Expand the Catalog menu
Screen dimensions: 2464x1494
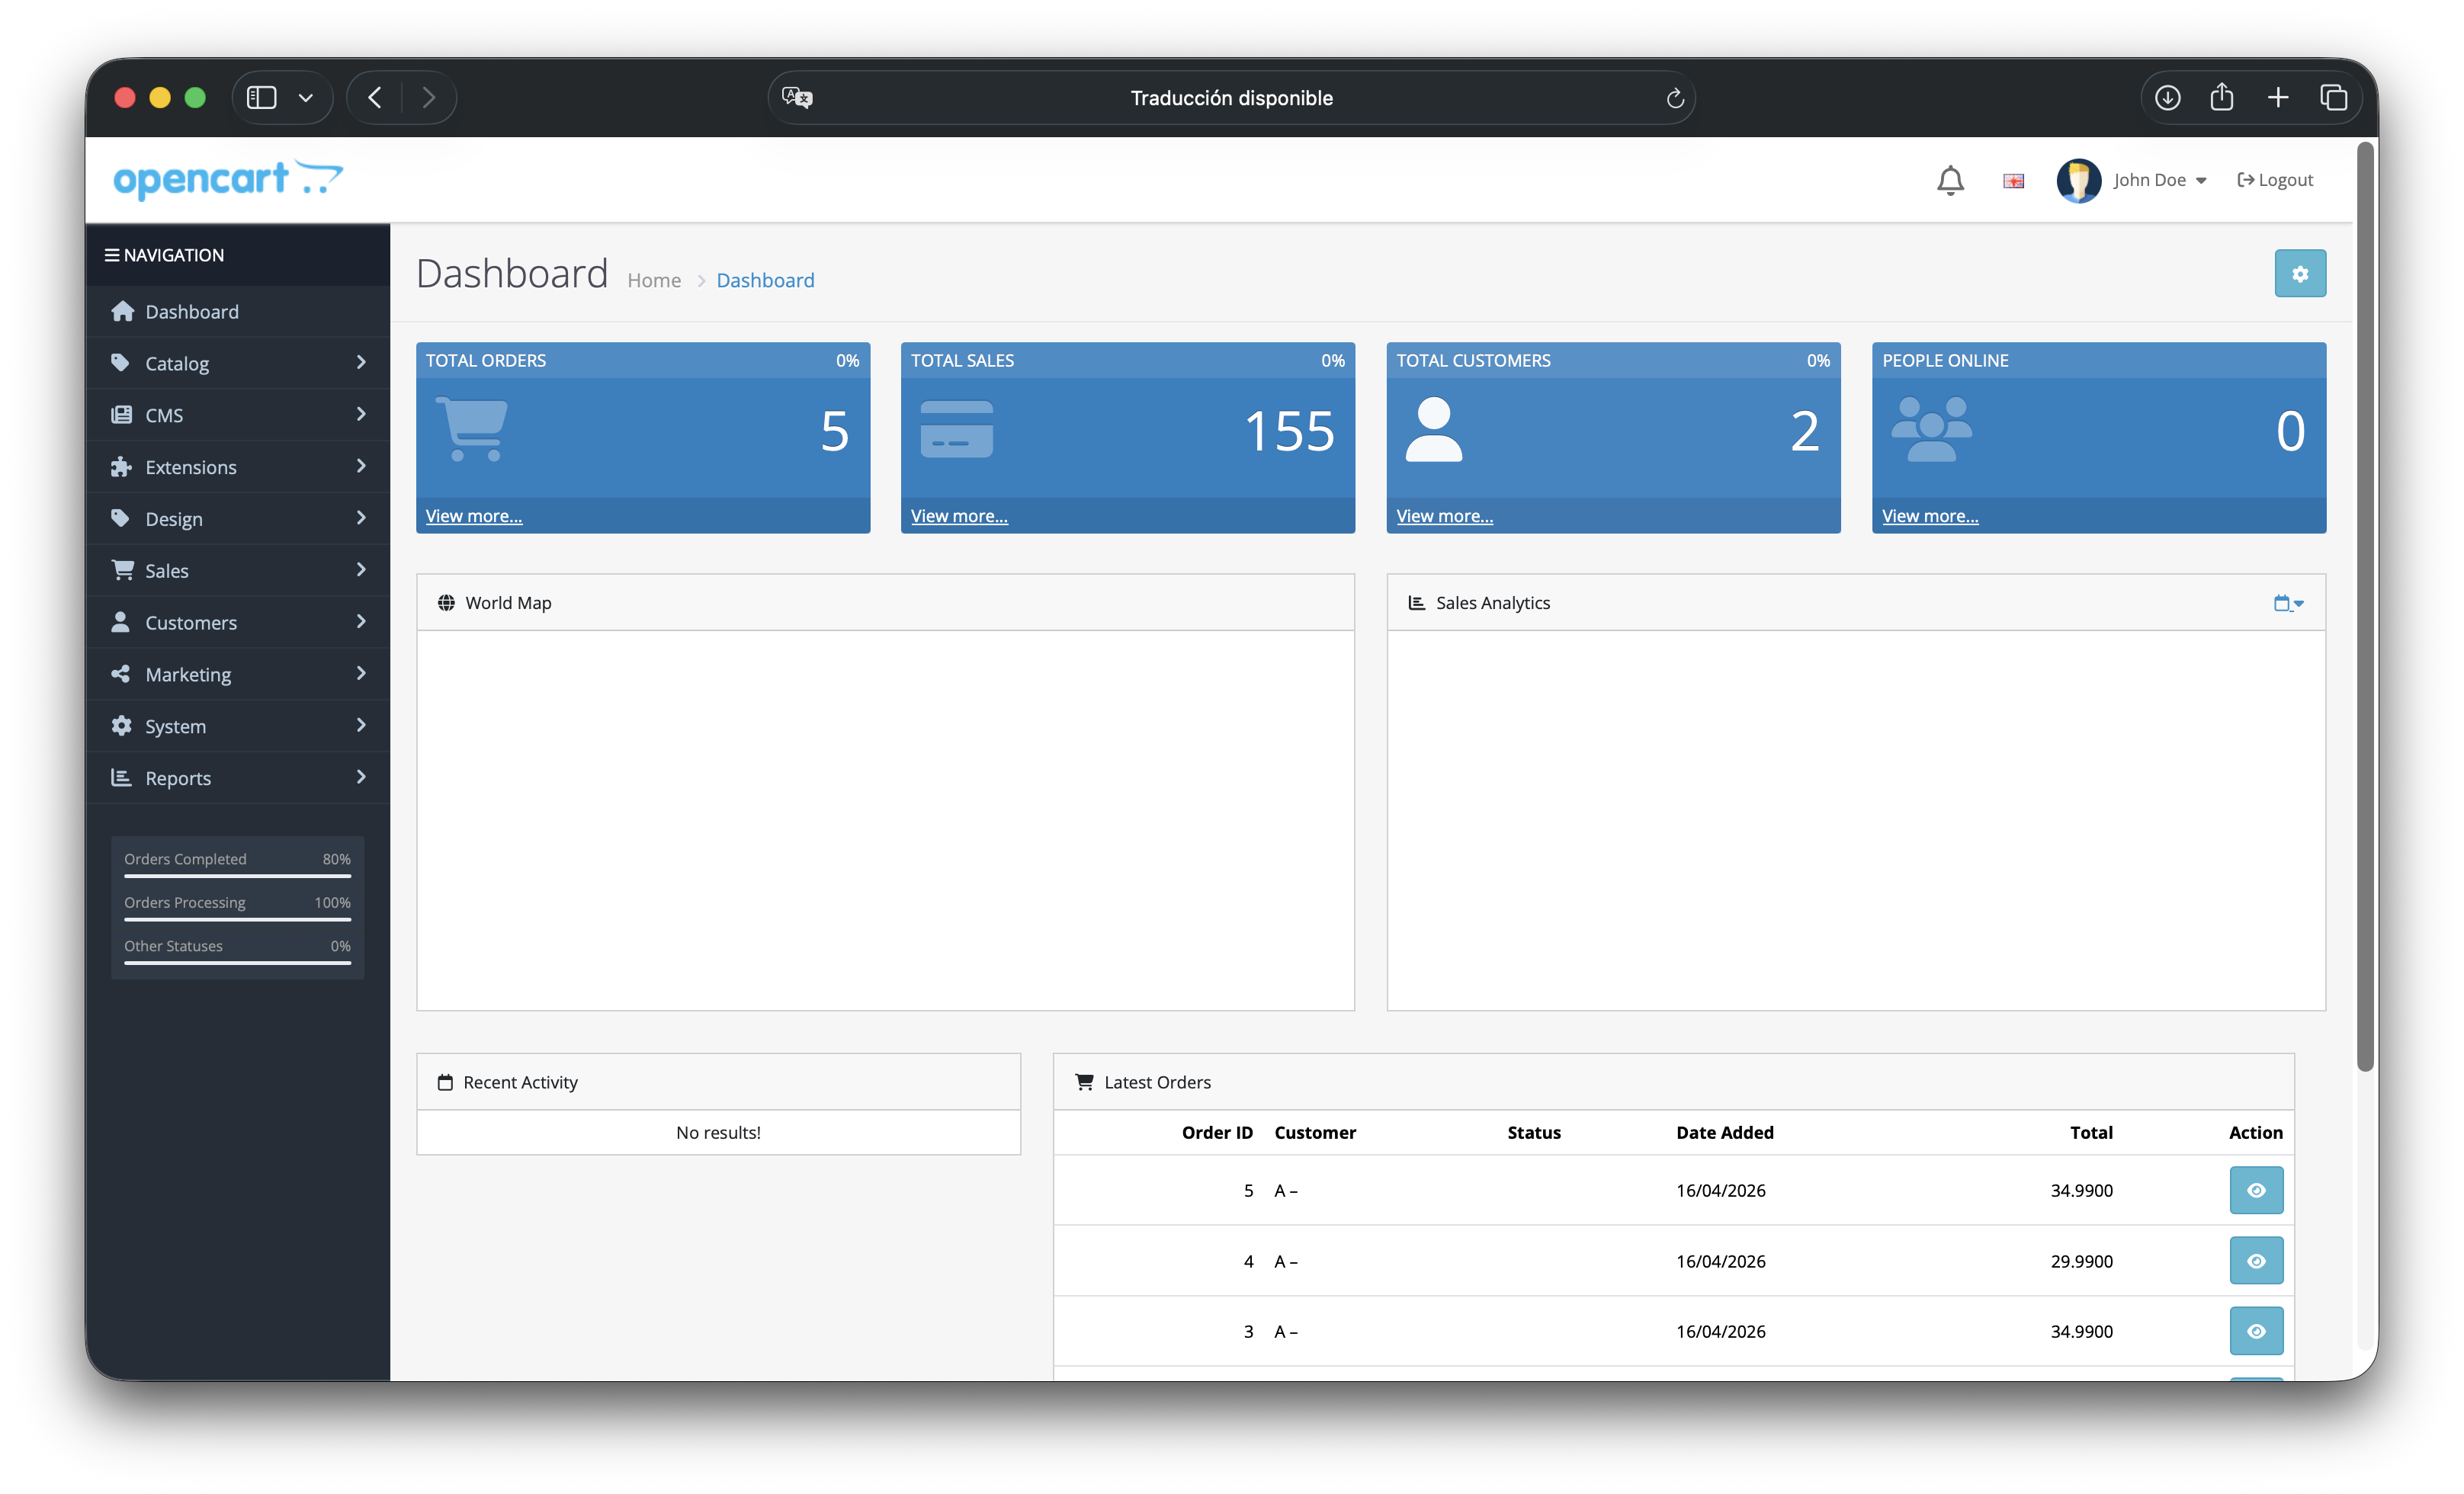(177, 363)
